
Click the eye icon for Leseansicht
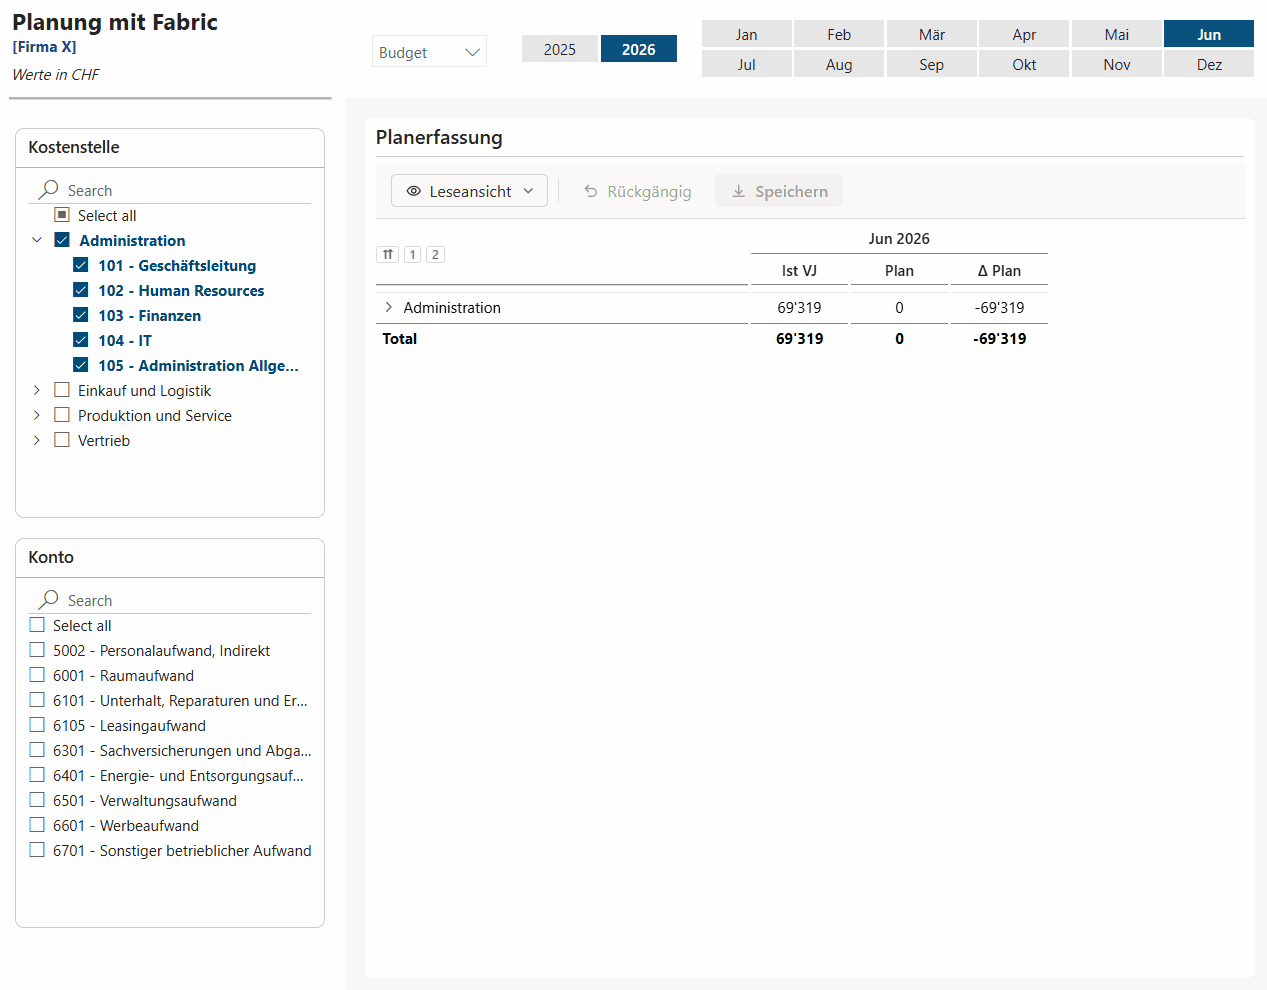pos(413,191)
